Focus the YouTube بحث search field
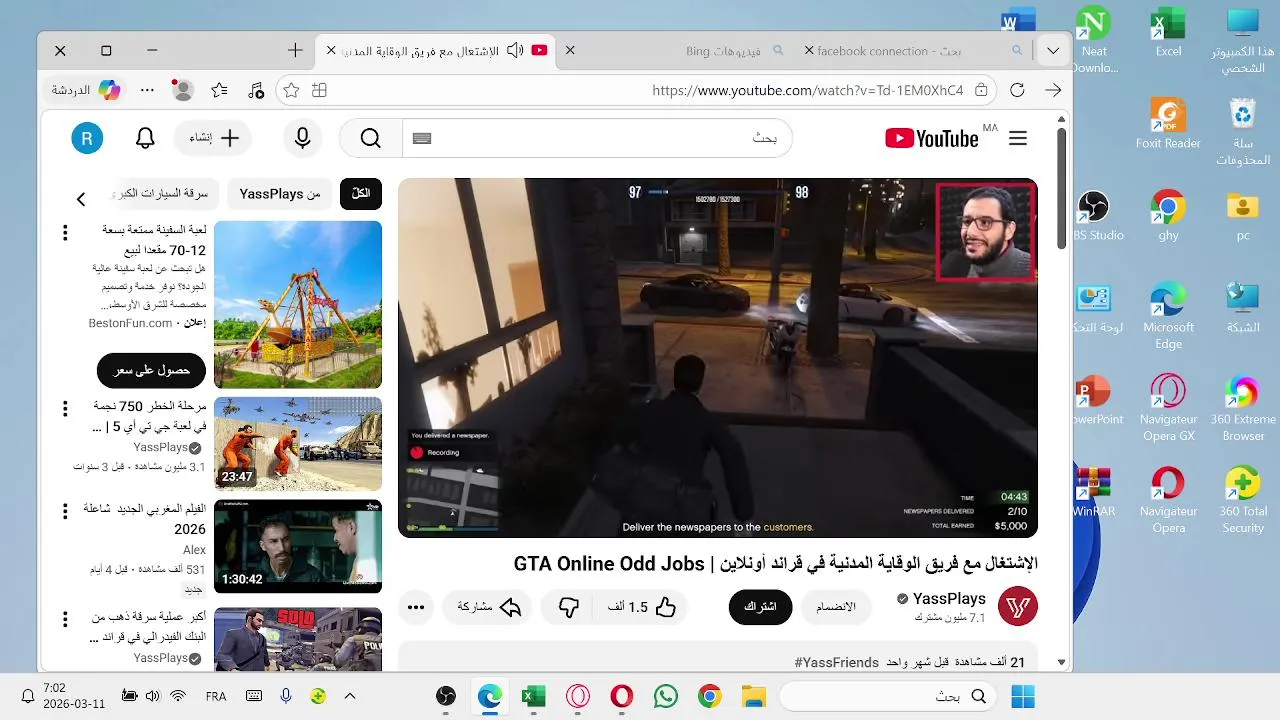 point(597,138)
